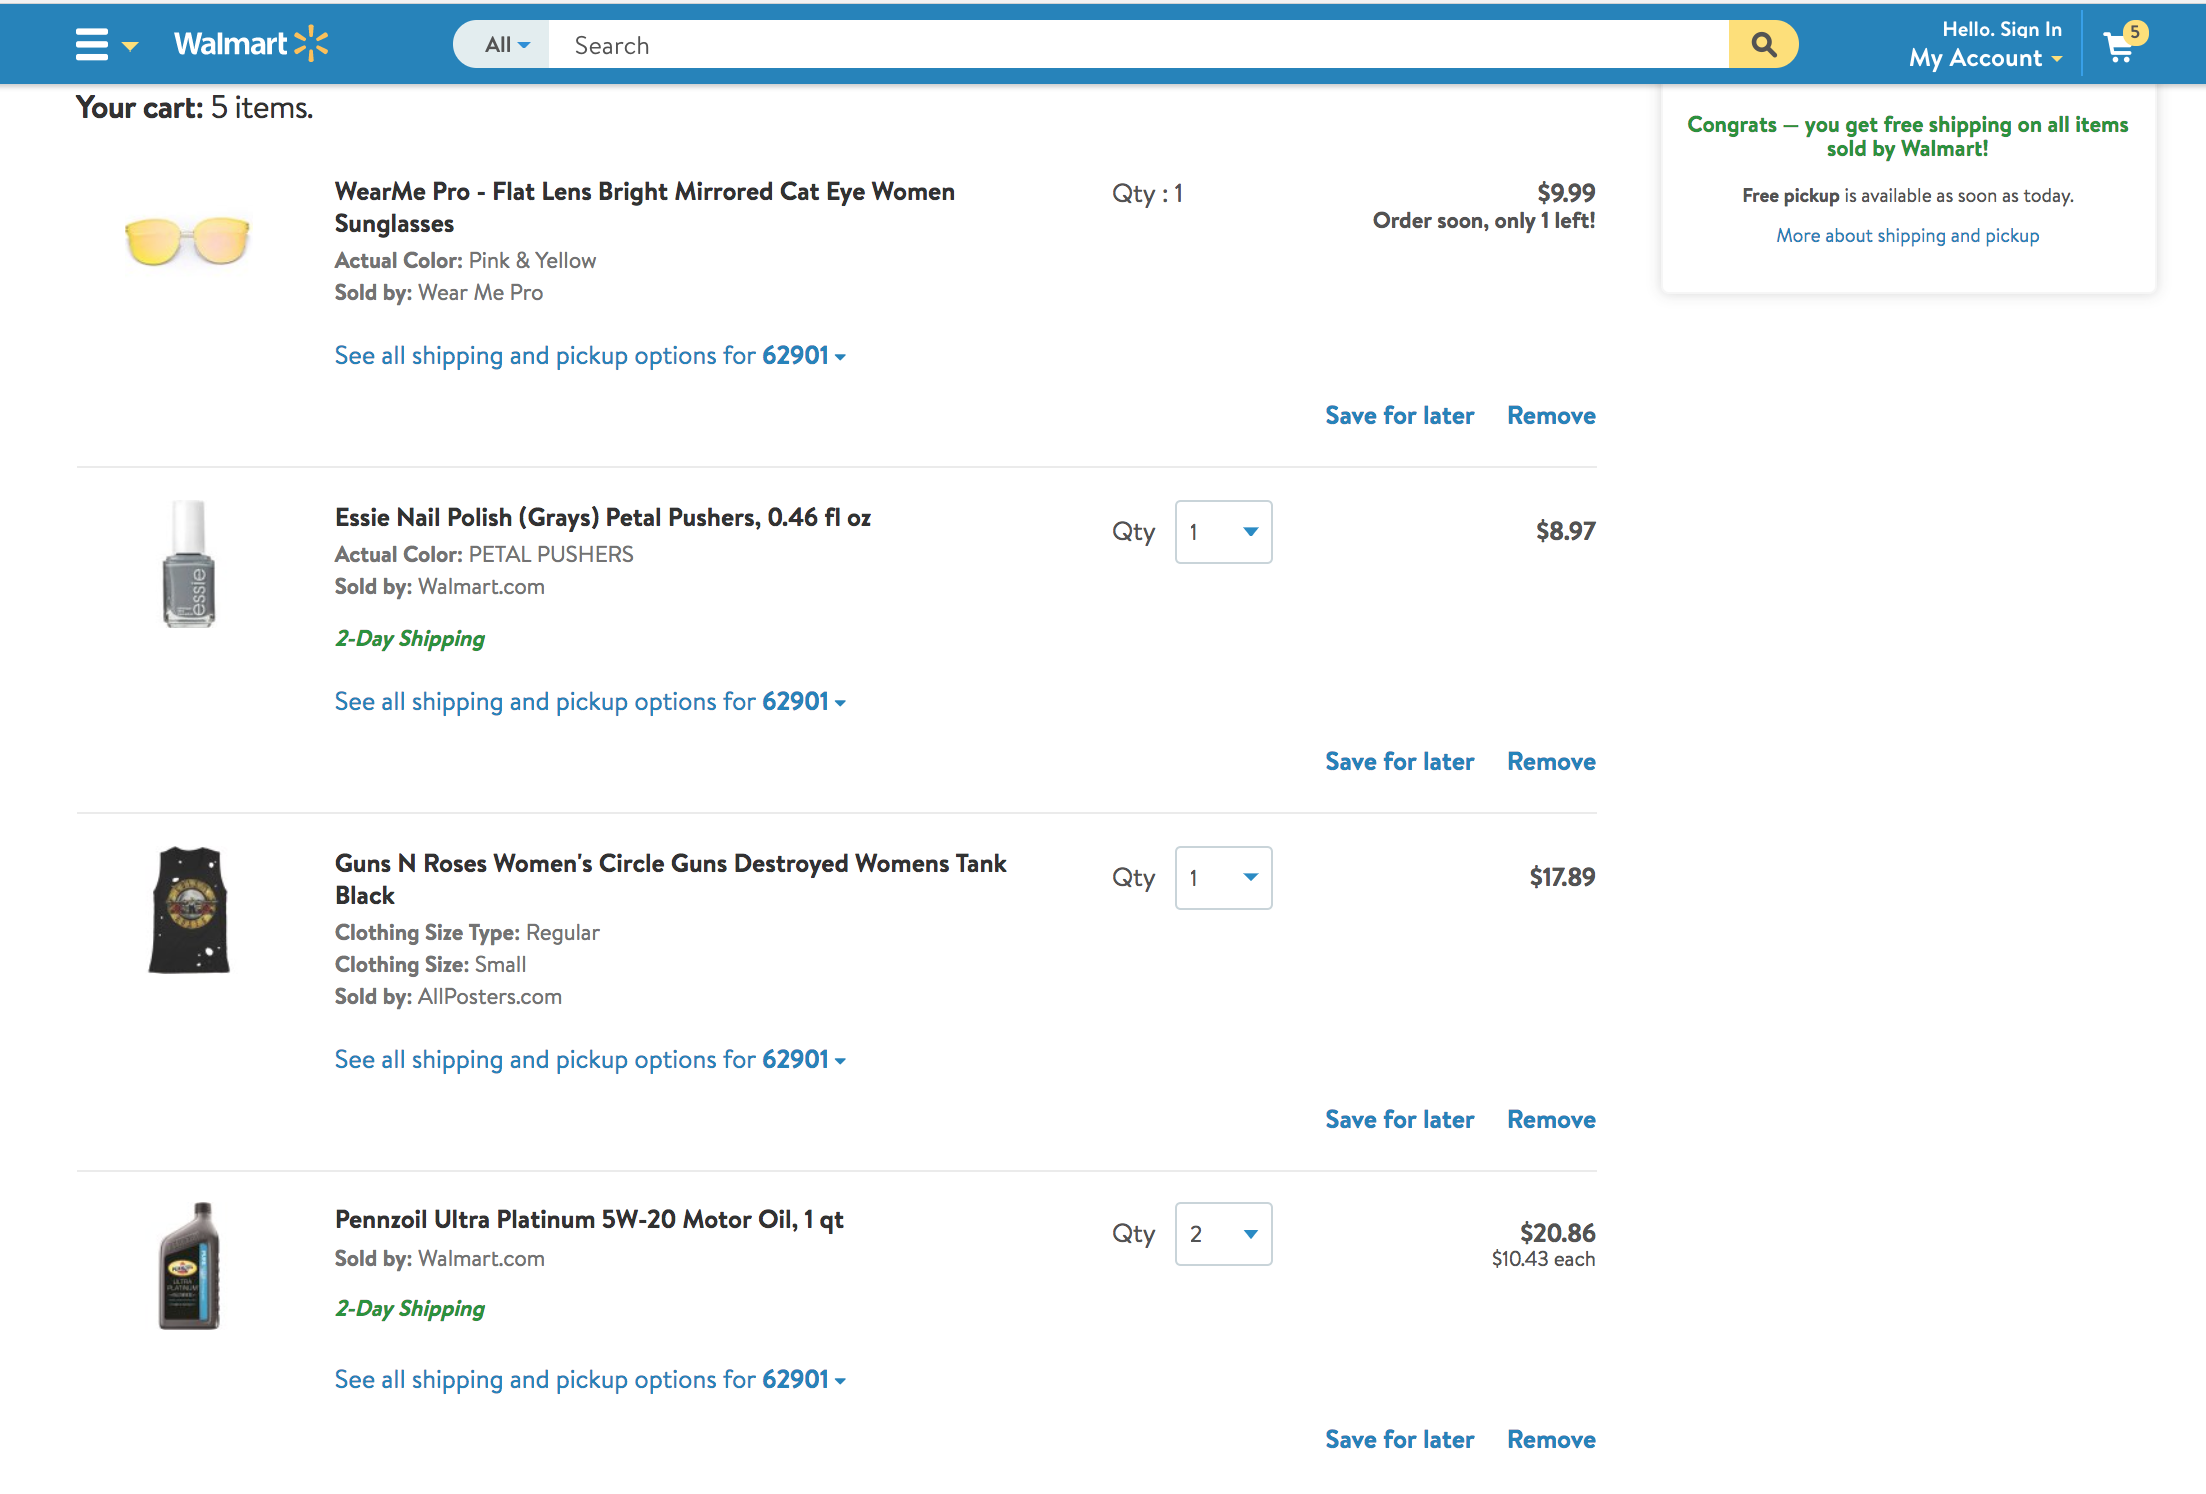Open the All departments search dropdown
Screen dimensions: 2206x1494
click(x=505, y=45)
